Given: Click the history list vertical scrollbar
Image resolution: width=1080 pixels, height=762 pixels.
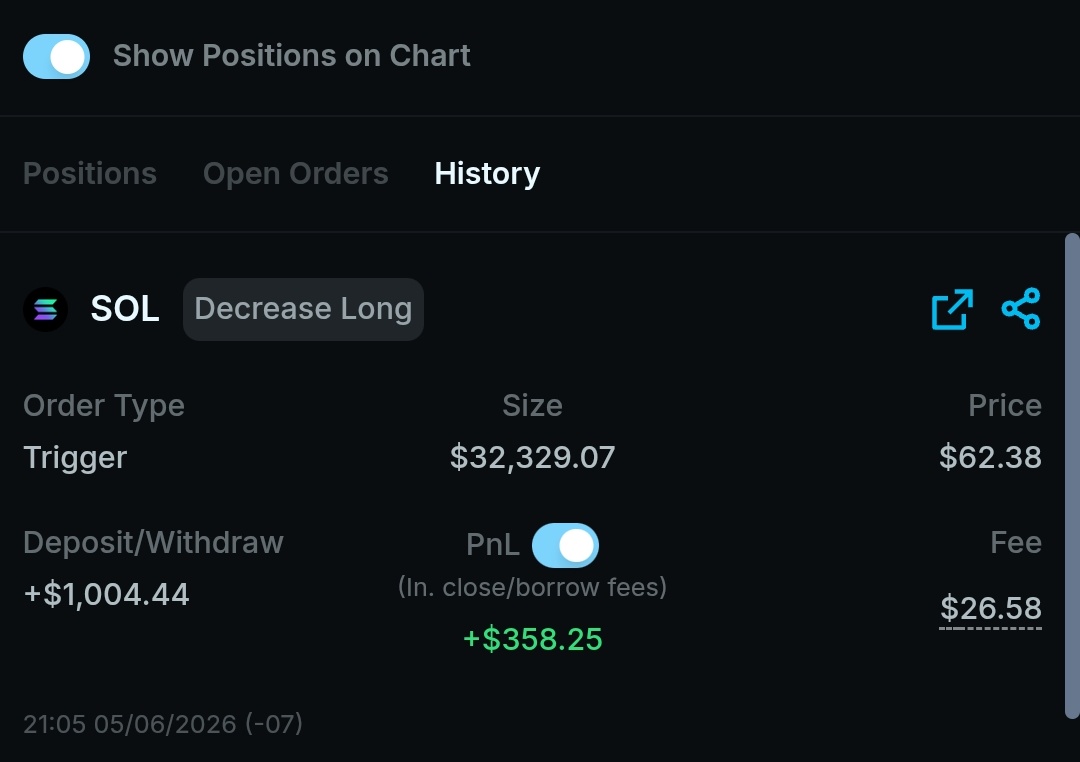Looking at the screenshot, I should pos(1072,477).
